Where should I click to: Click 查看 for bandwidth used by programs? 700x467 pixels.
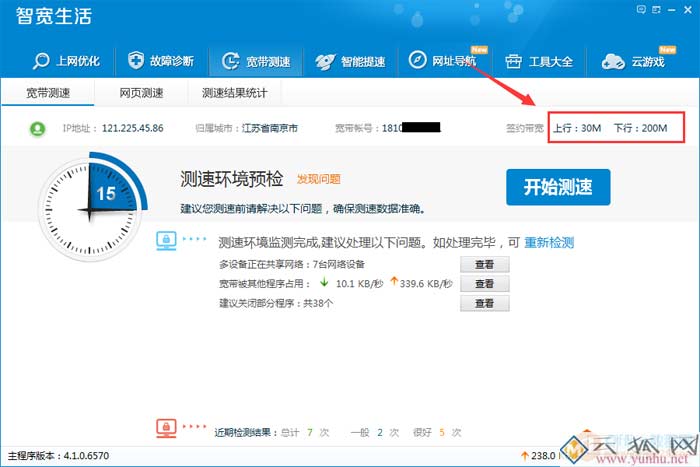tap(484, 284)
